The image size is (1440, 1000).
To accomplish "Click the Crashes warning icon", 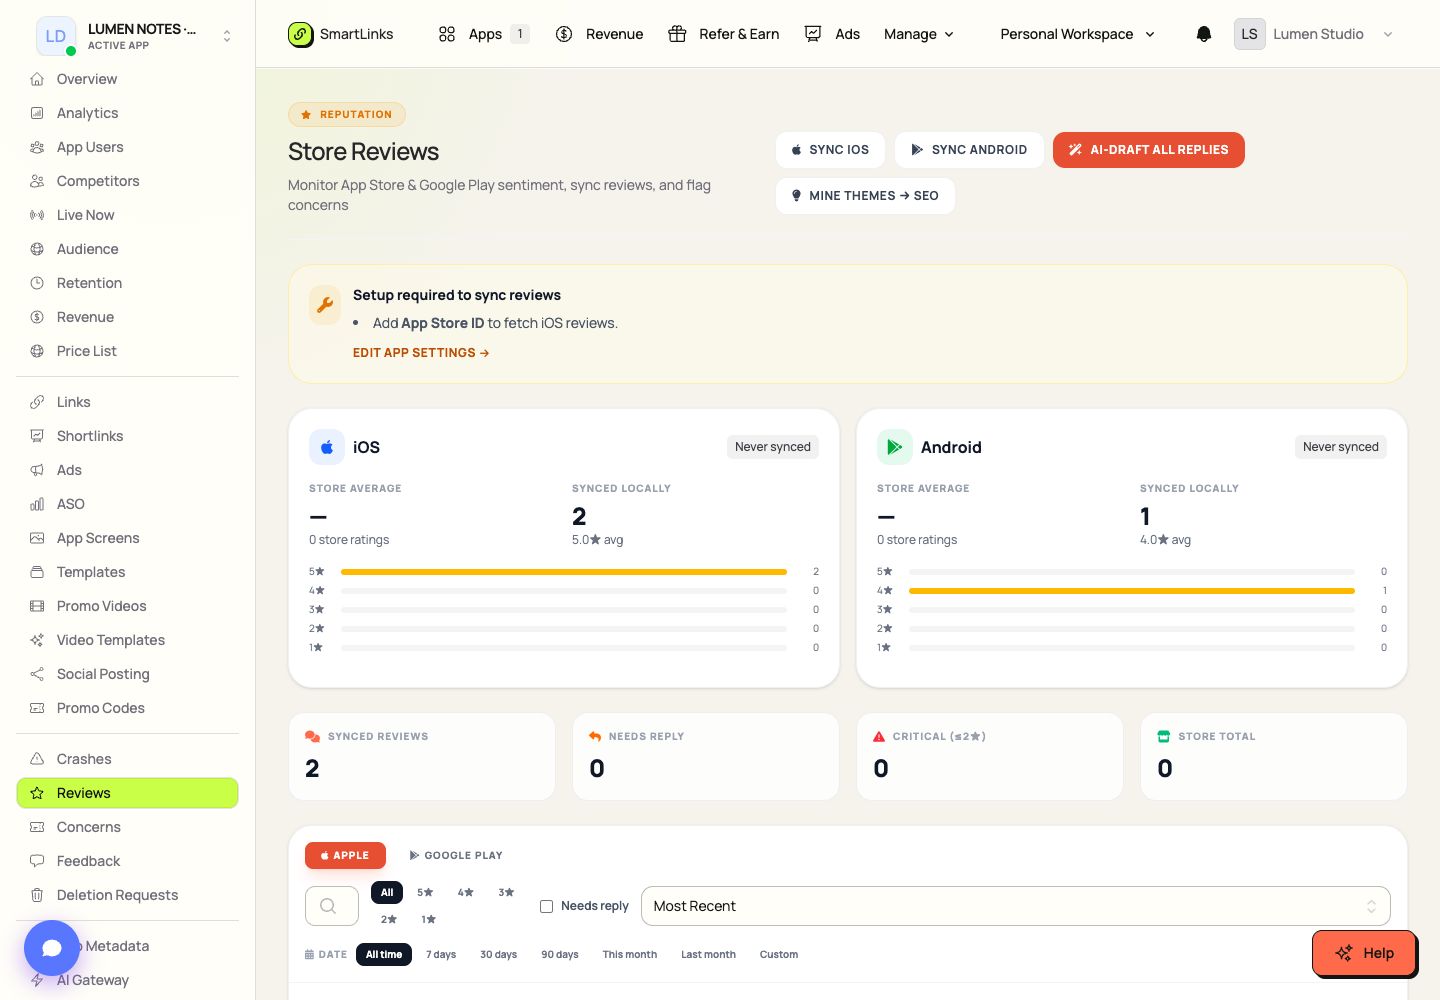I will tap(37, 759).
